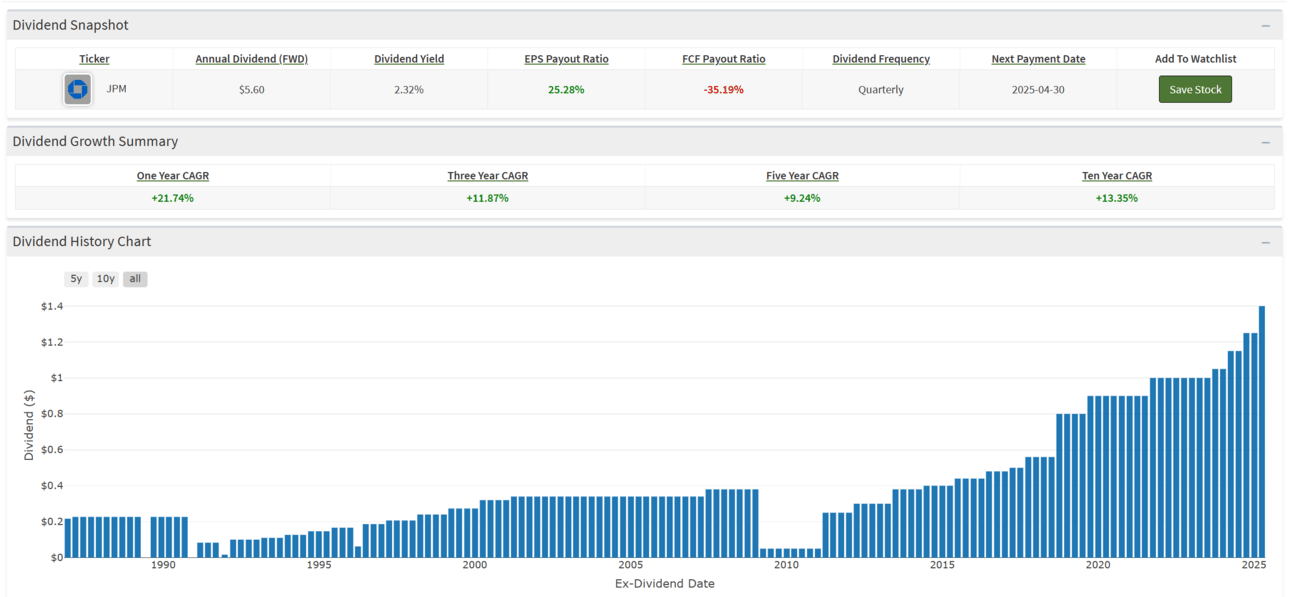Click the Dividend Frequency header

(x=881, y=59)
